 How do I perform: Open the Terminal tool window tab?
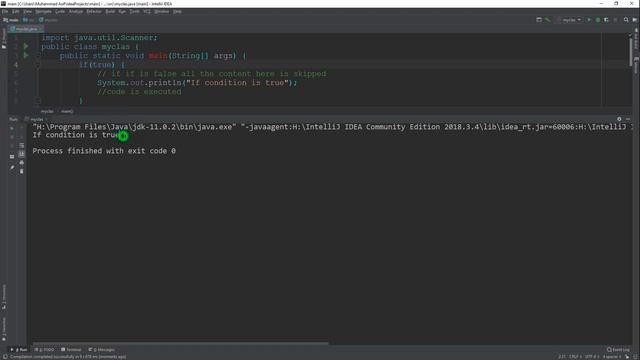(71, 350)
